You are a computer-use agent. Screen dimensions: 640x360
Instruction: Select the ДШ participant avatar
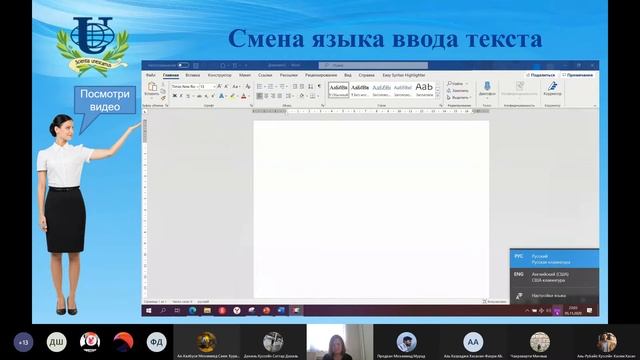coord(57,342)
